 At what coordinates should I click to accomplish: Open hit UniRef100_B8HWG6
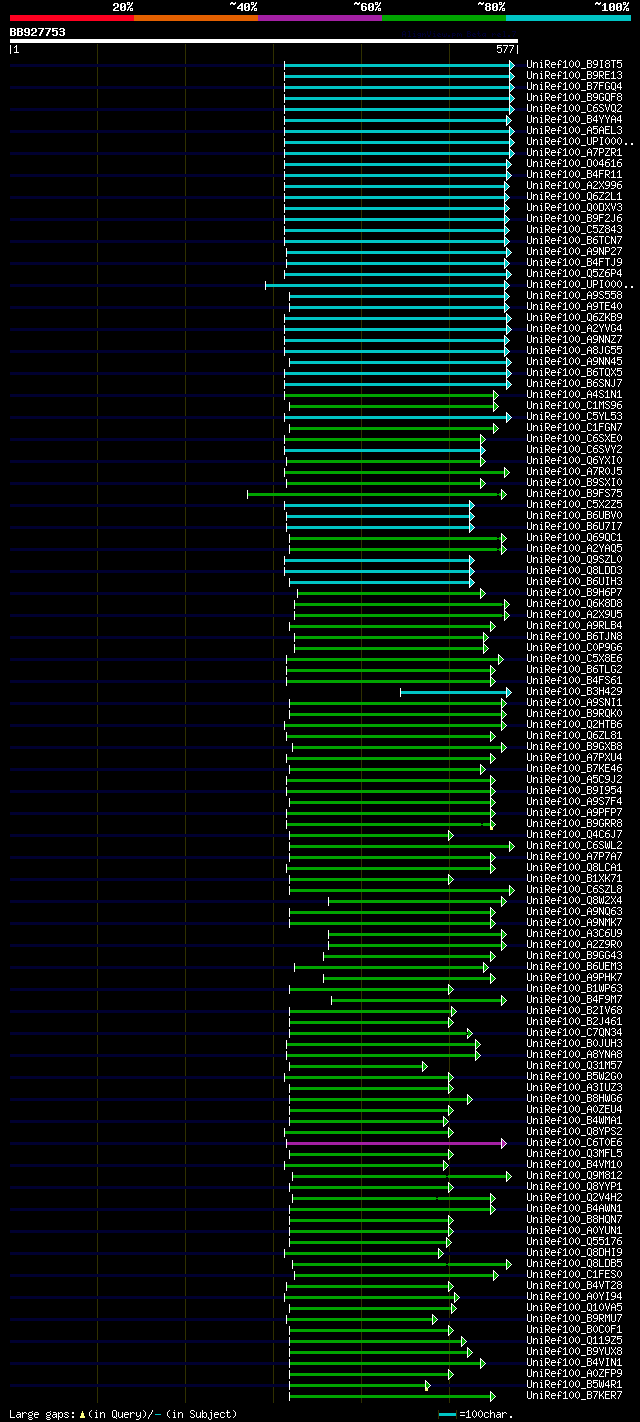click(x=574, y=1098)
